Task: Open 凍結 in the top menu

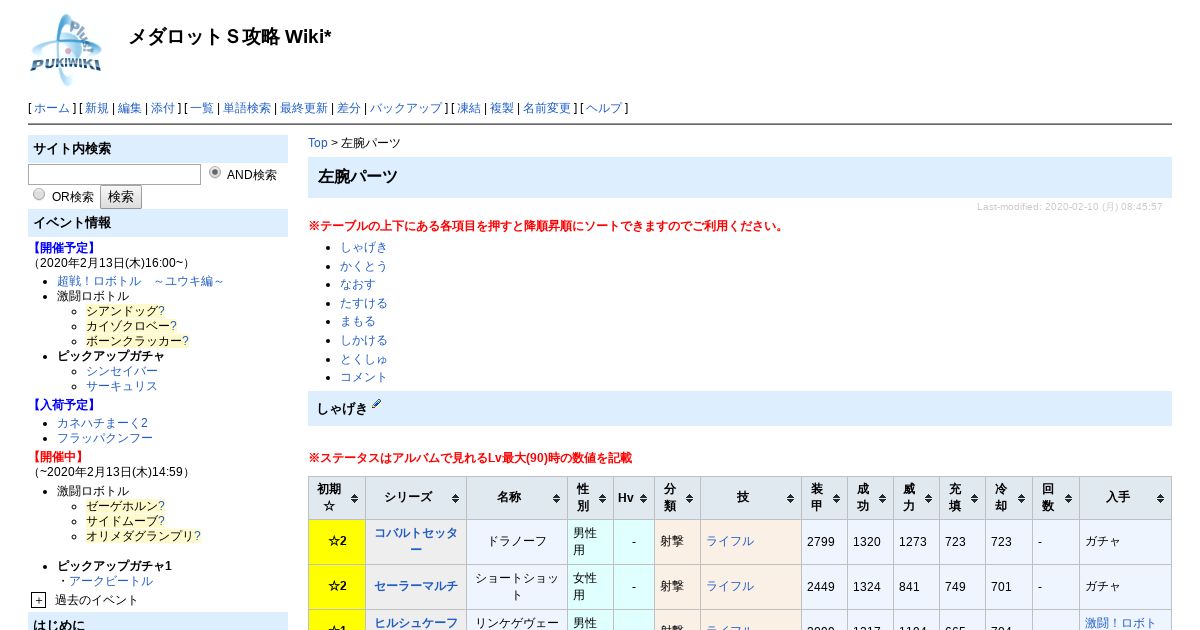Action: 469,108
